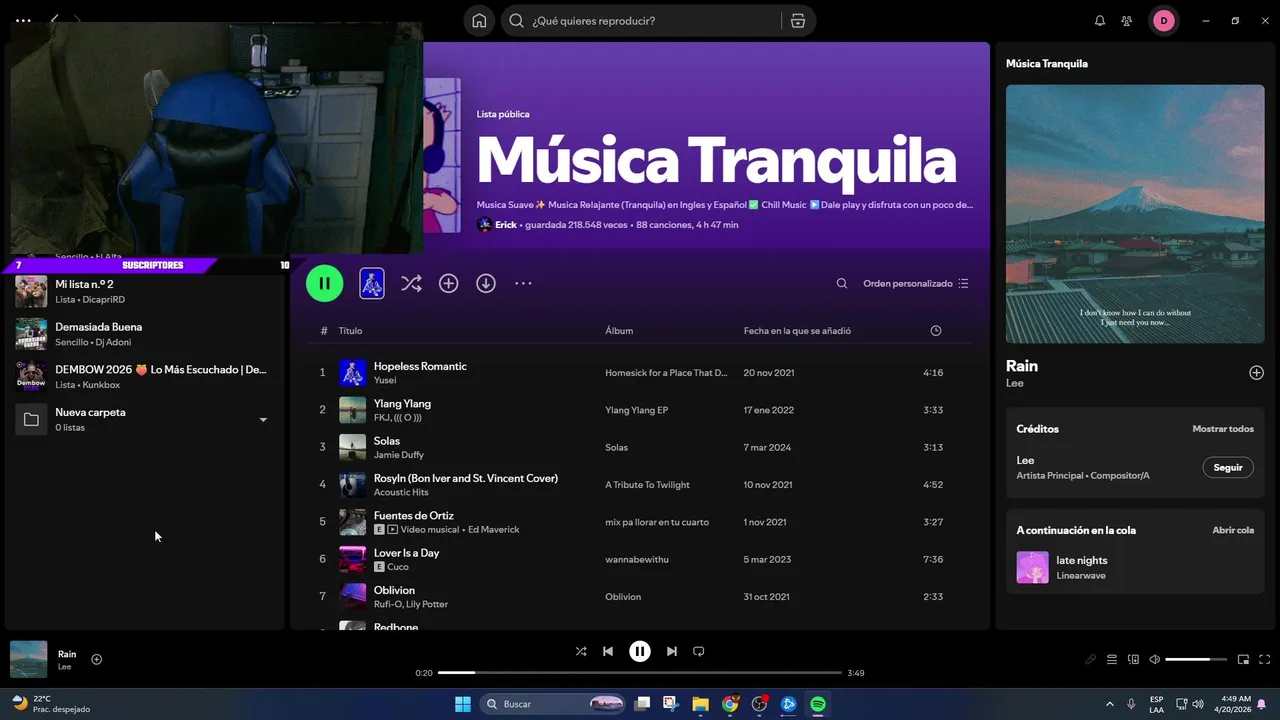Add Rain to library from right panel
The image size is (1280, 720).
[1257, 373]
